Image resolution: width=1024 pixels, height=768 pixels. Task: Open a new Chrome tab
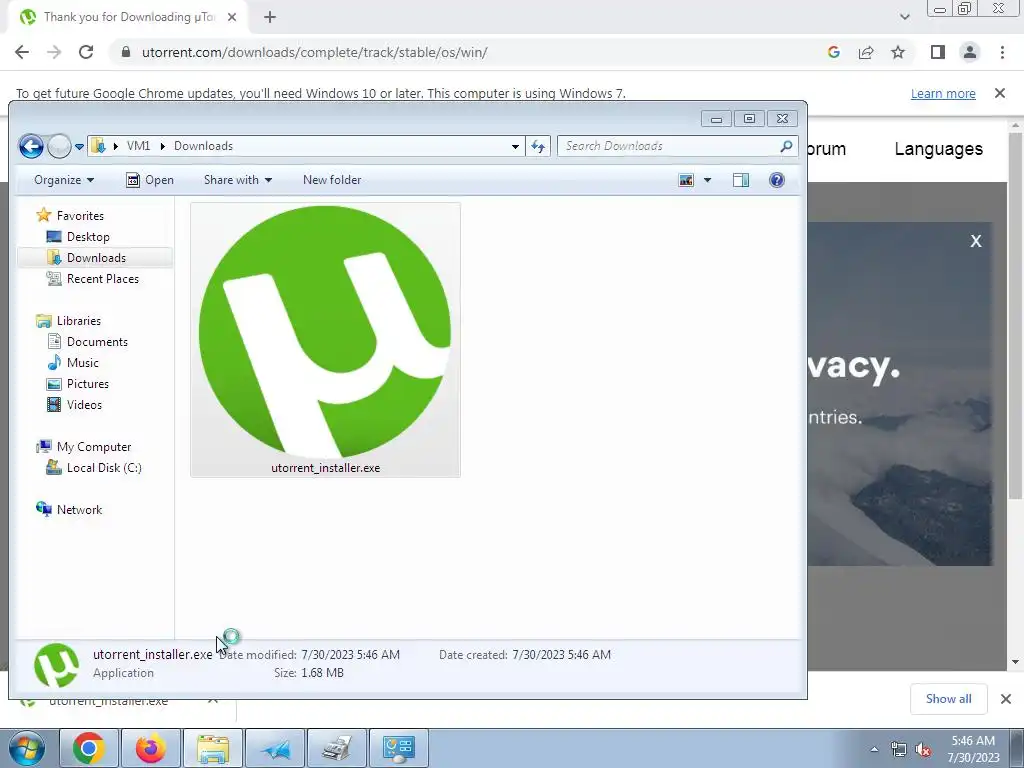(270, 18)
